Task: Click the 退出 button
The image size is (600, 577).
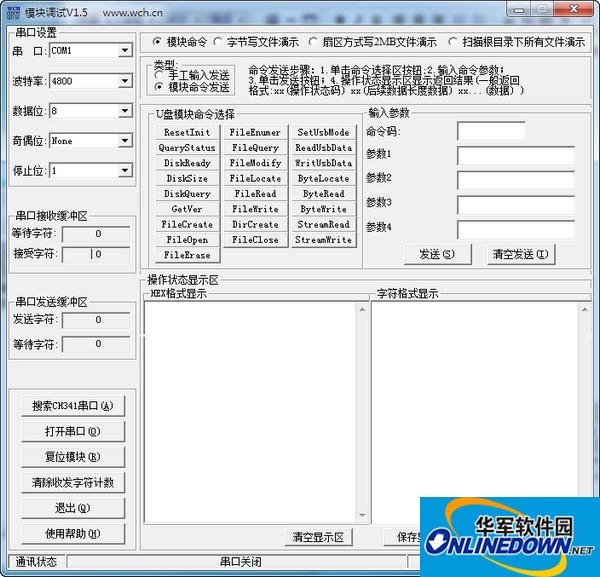Action: [x=73, y=508]
